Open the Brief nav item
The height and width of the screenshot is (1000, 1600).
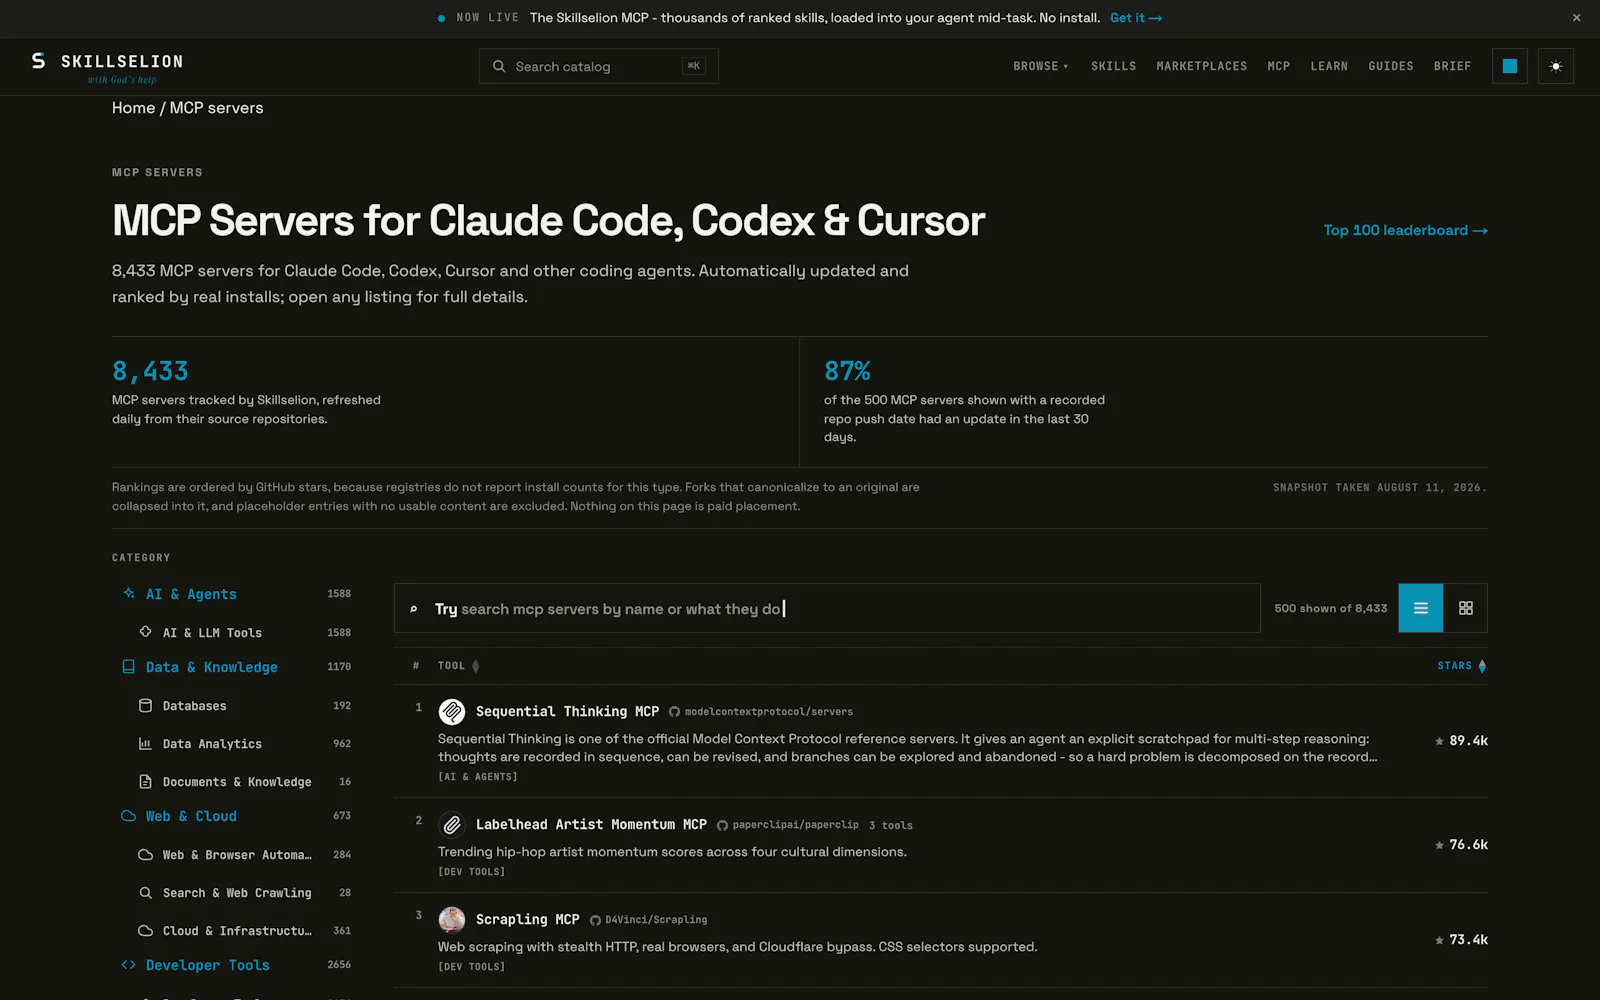pos(1452,66)
